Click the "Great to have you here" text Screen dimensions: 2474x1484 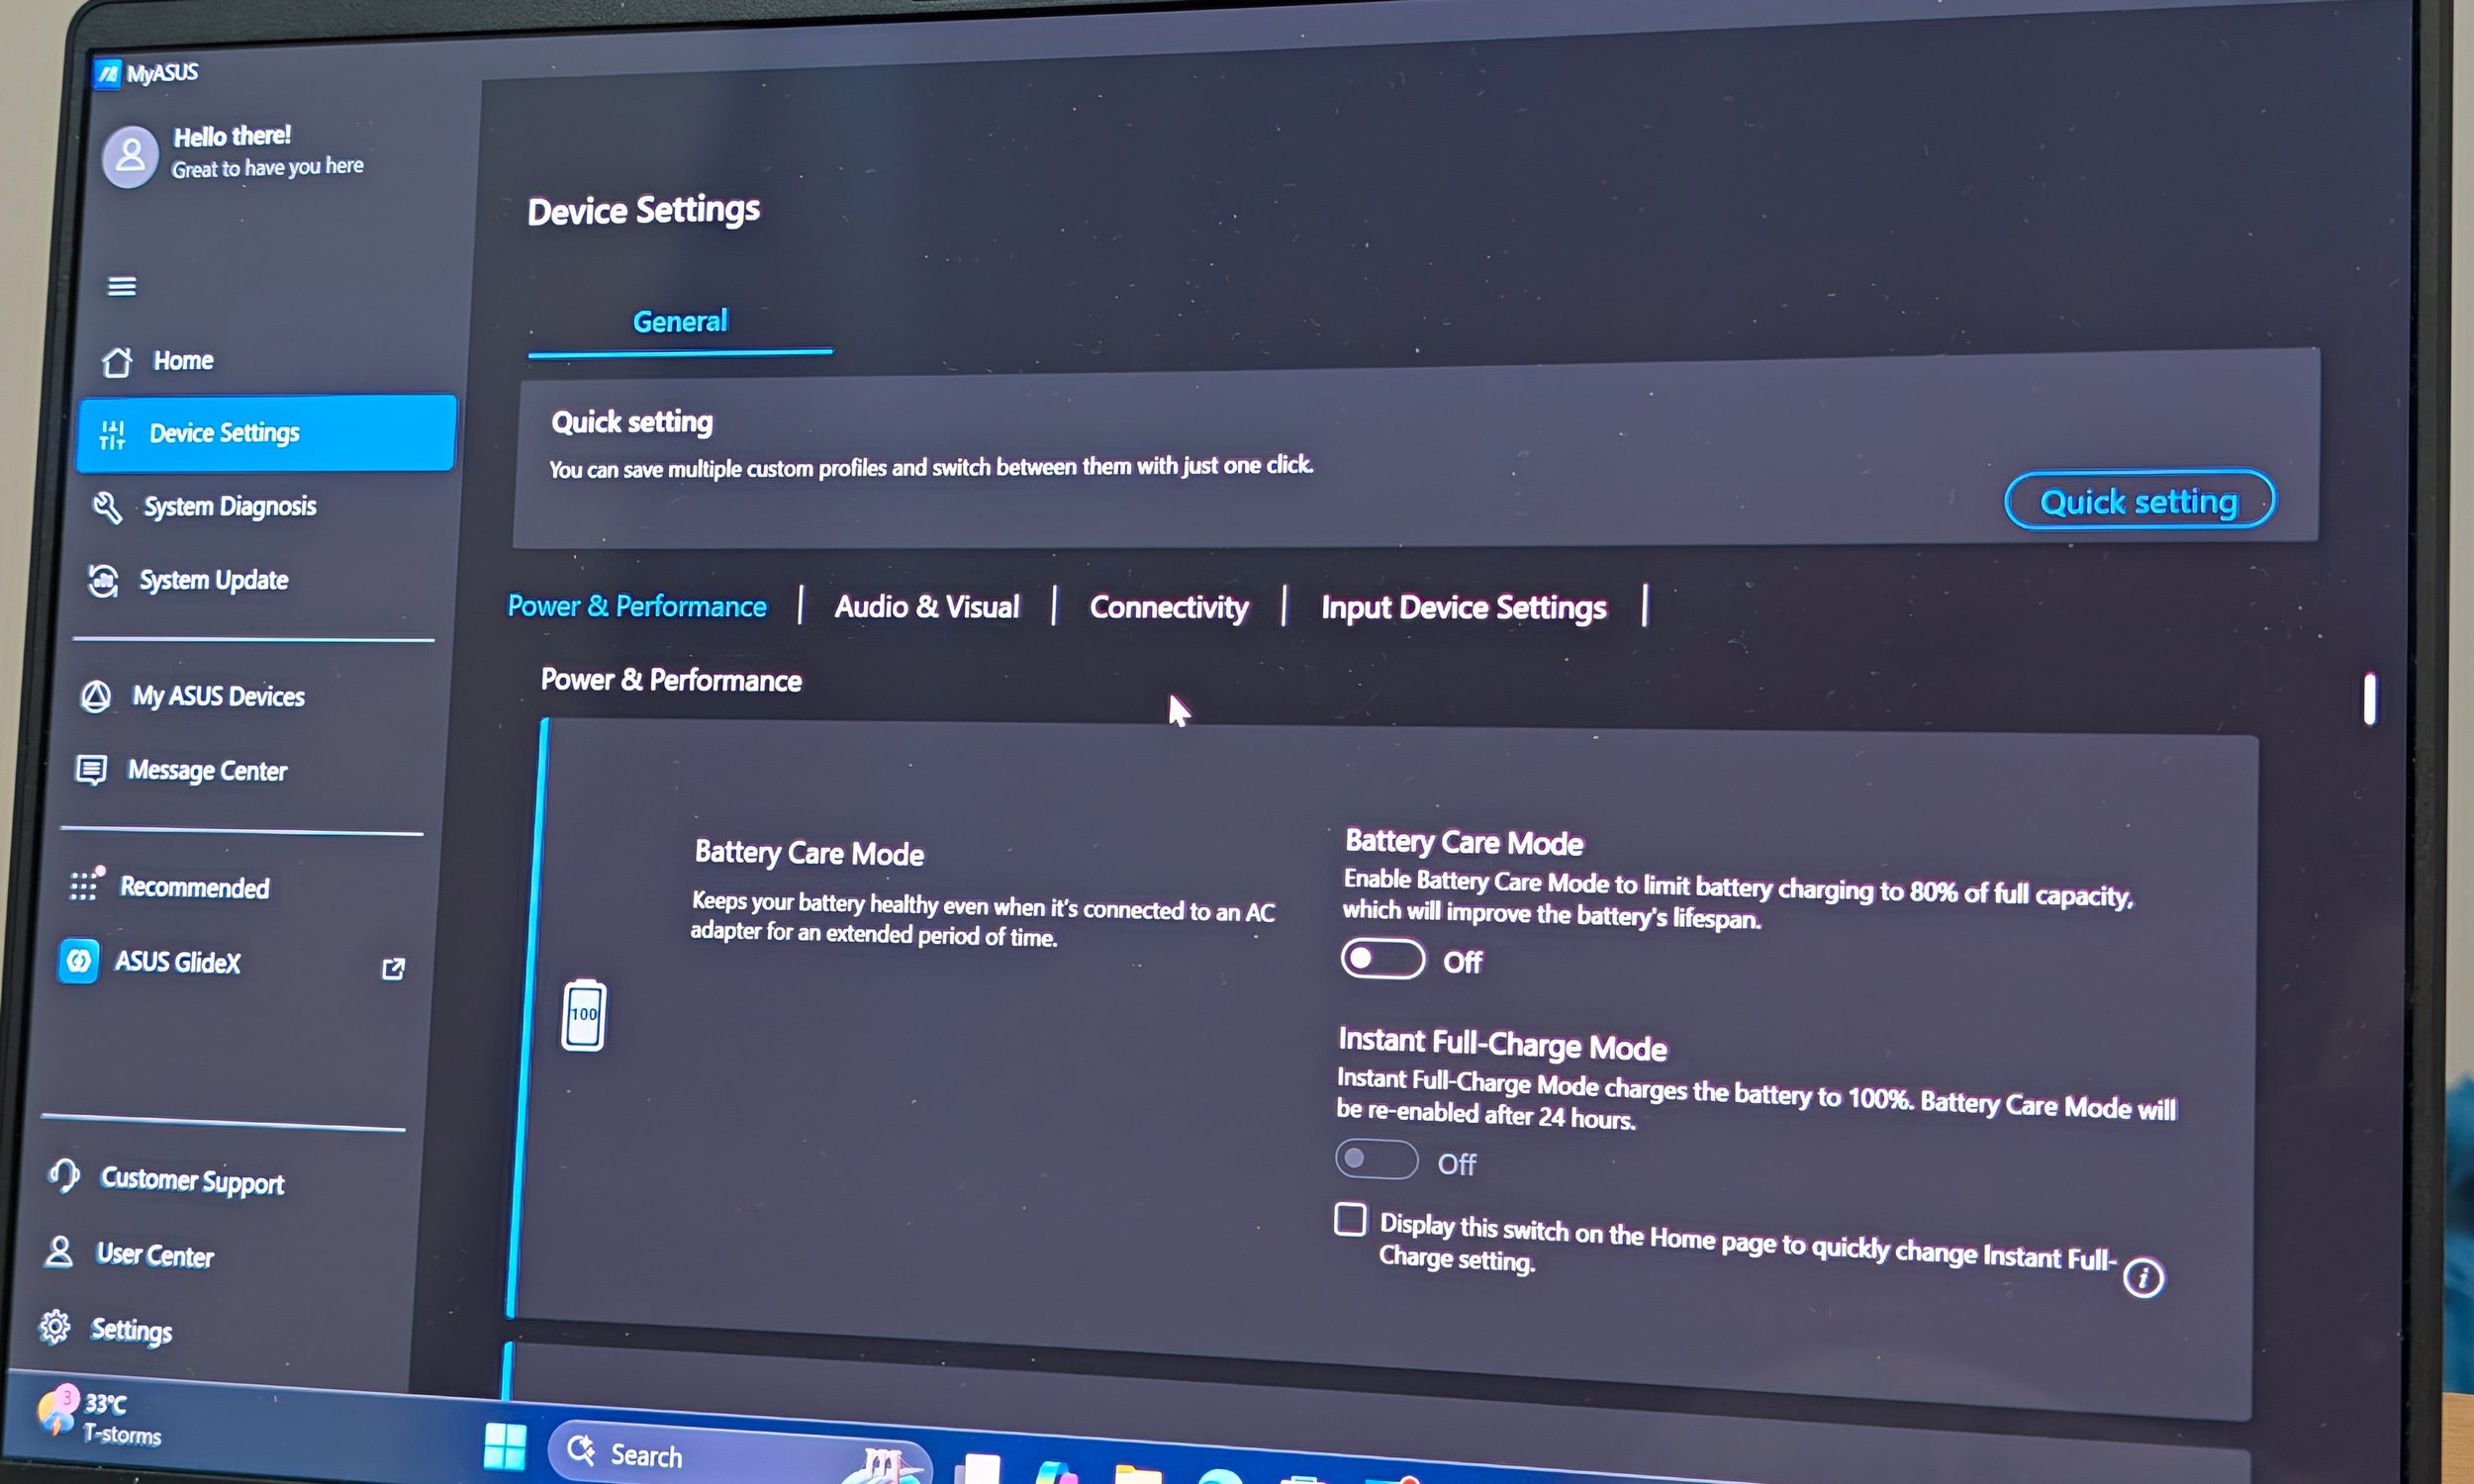point(267,167)
